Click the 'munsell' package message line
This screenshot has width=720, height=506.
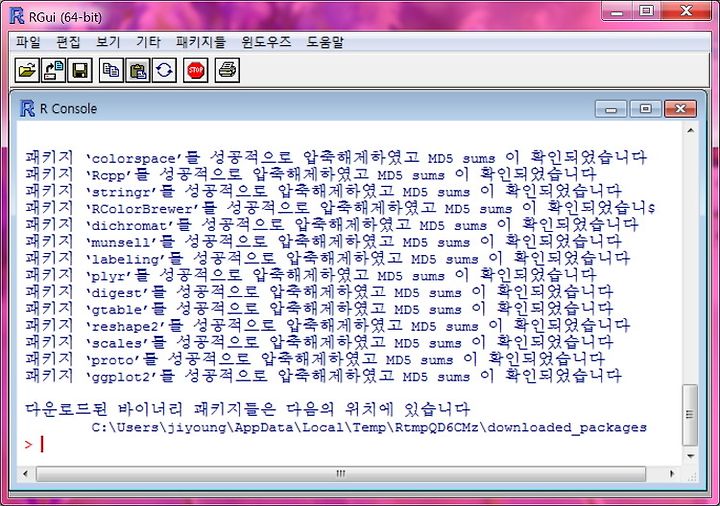(x=323, y=242)
